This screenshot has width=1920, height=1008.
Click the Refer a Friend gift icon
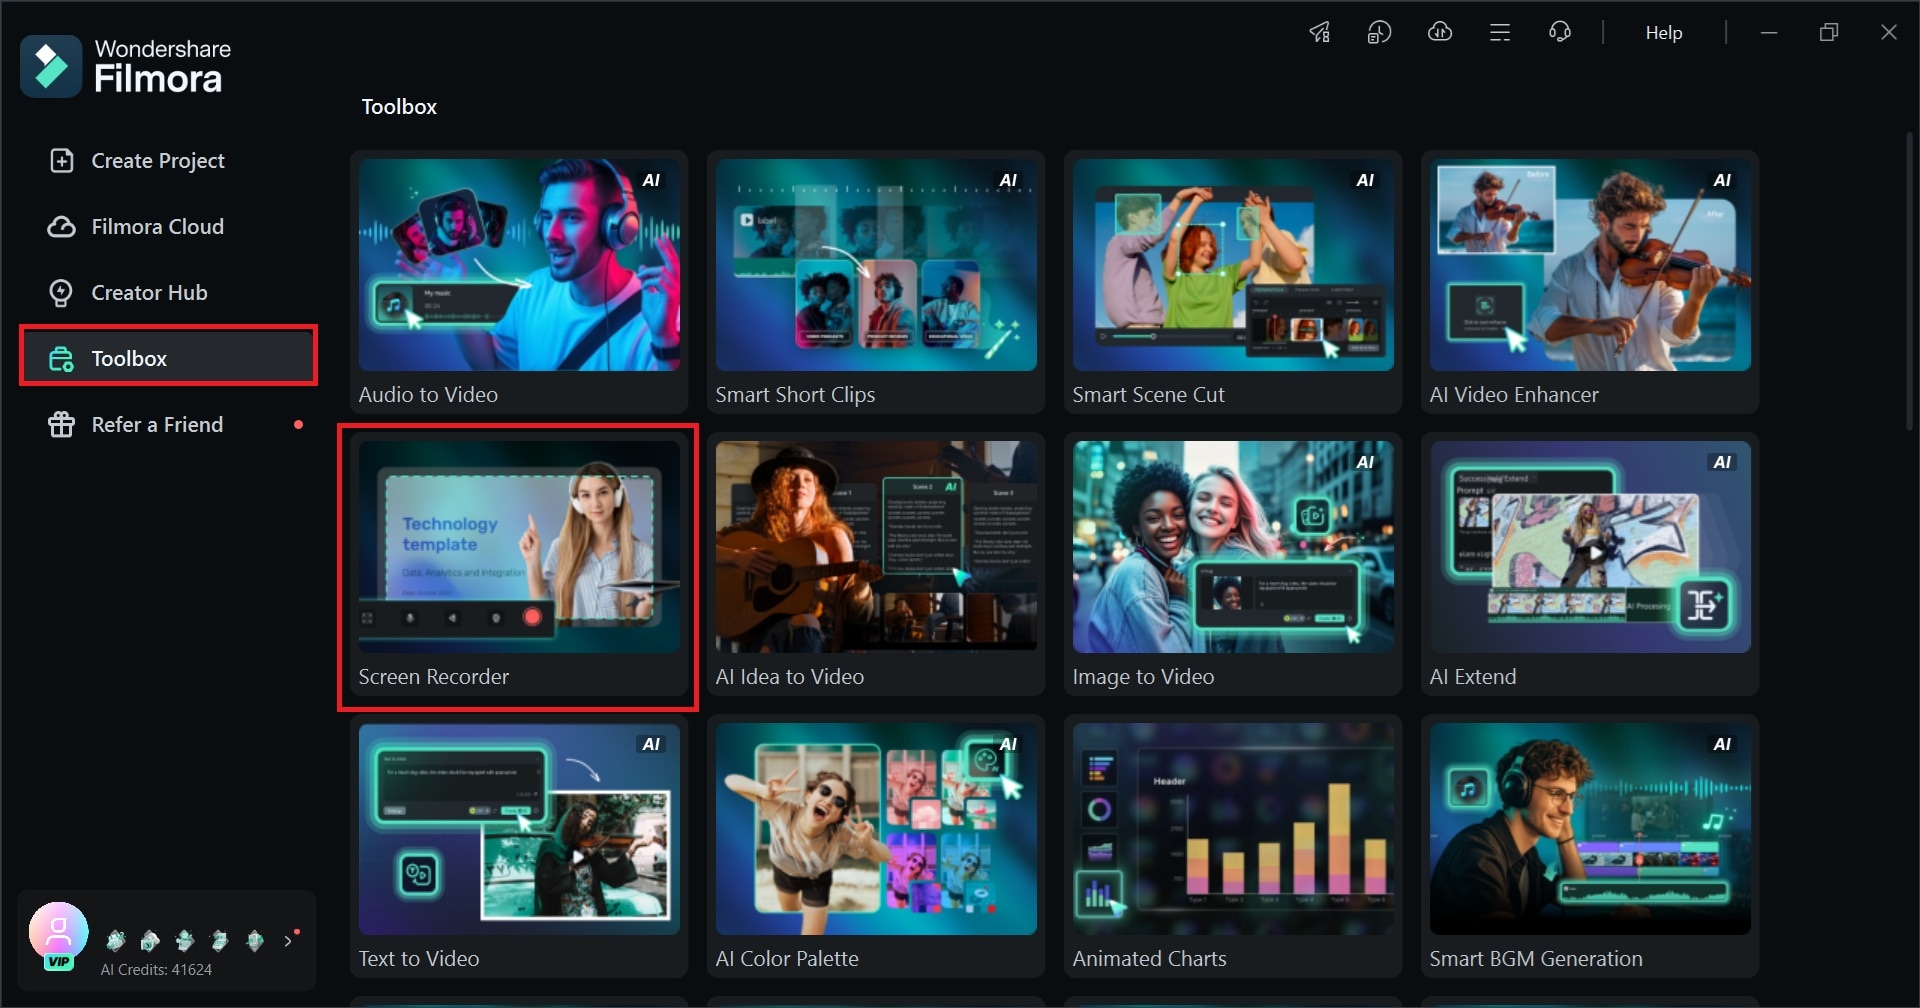click(x=61, y=424)
